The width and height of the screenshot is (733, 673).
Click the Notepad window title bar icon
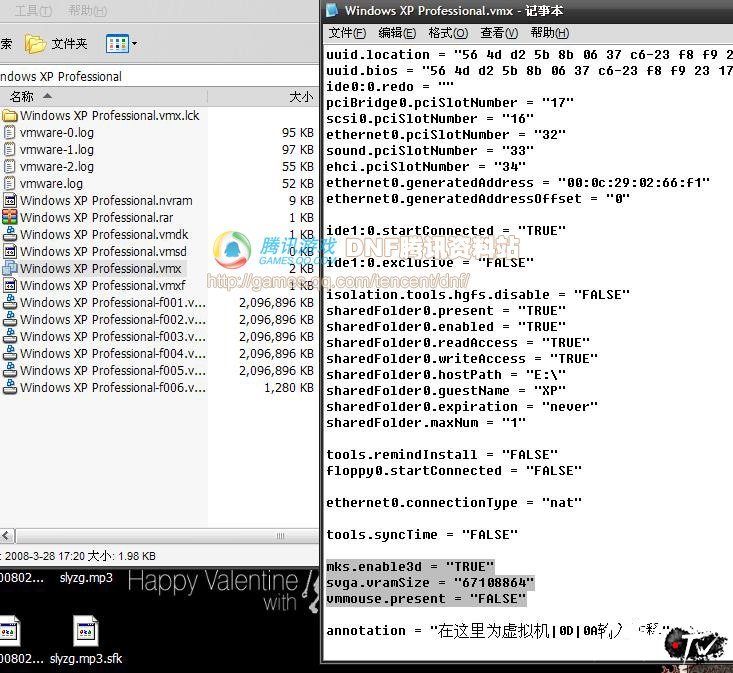point(332,11)
